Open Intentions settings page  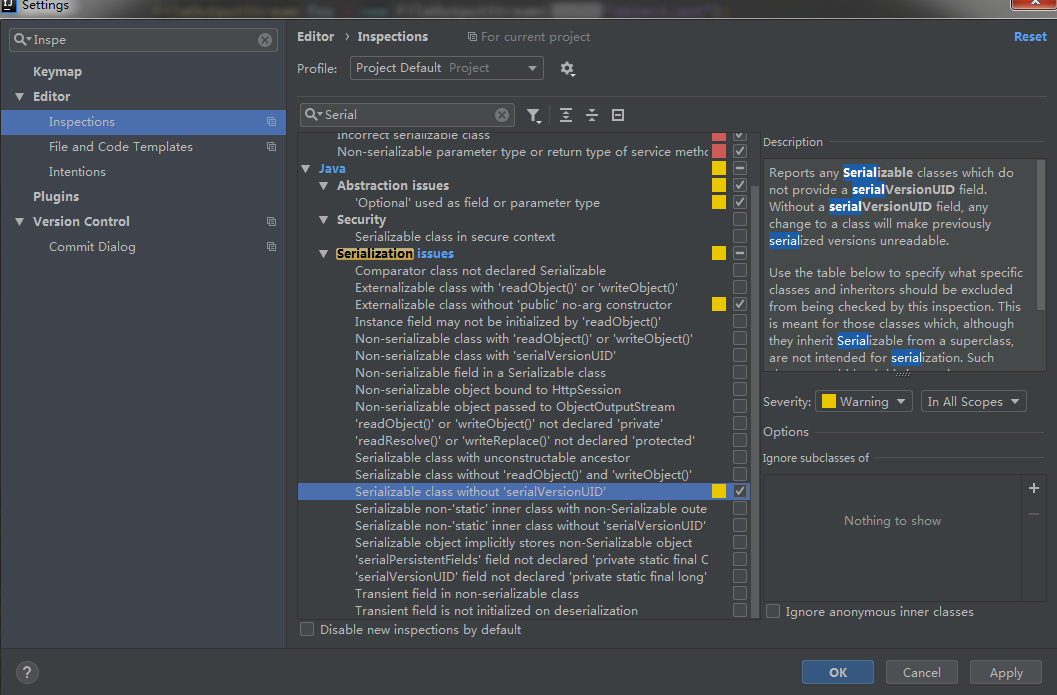click(x=77, y=172)
